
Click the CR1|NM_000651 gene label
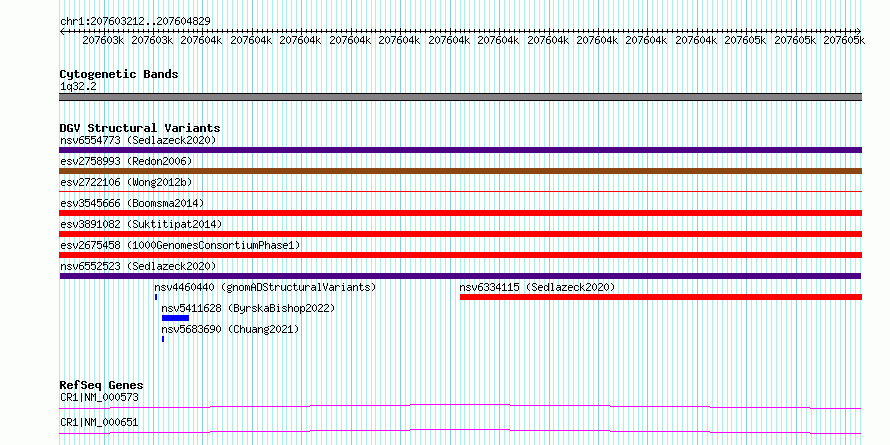pos(99,422)
